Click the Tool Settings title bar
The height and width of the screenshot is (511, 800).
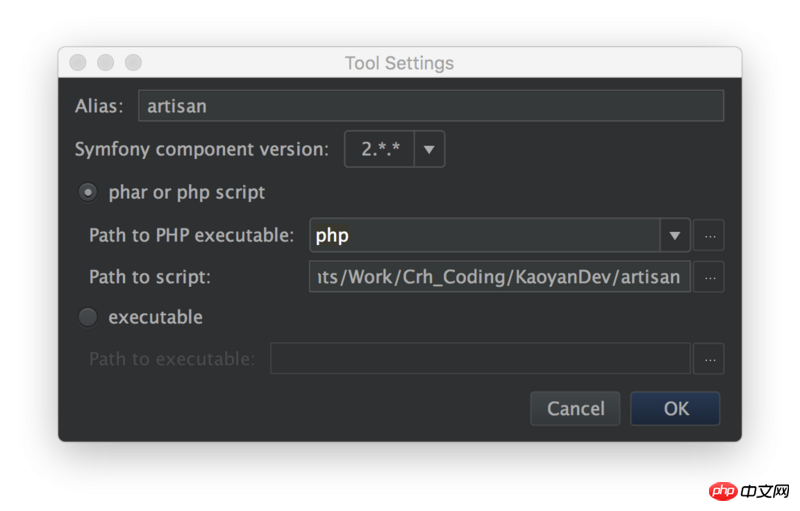399,63
